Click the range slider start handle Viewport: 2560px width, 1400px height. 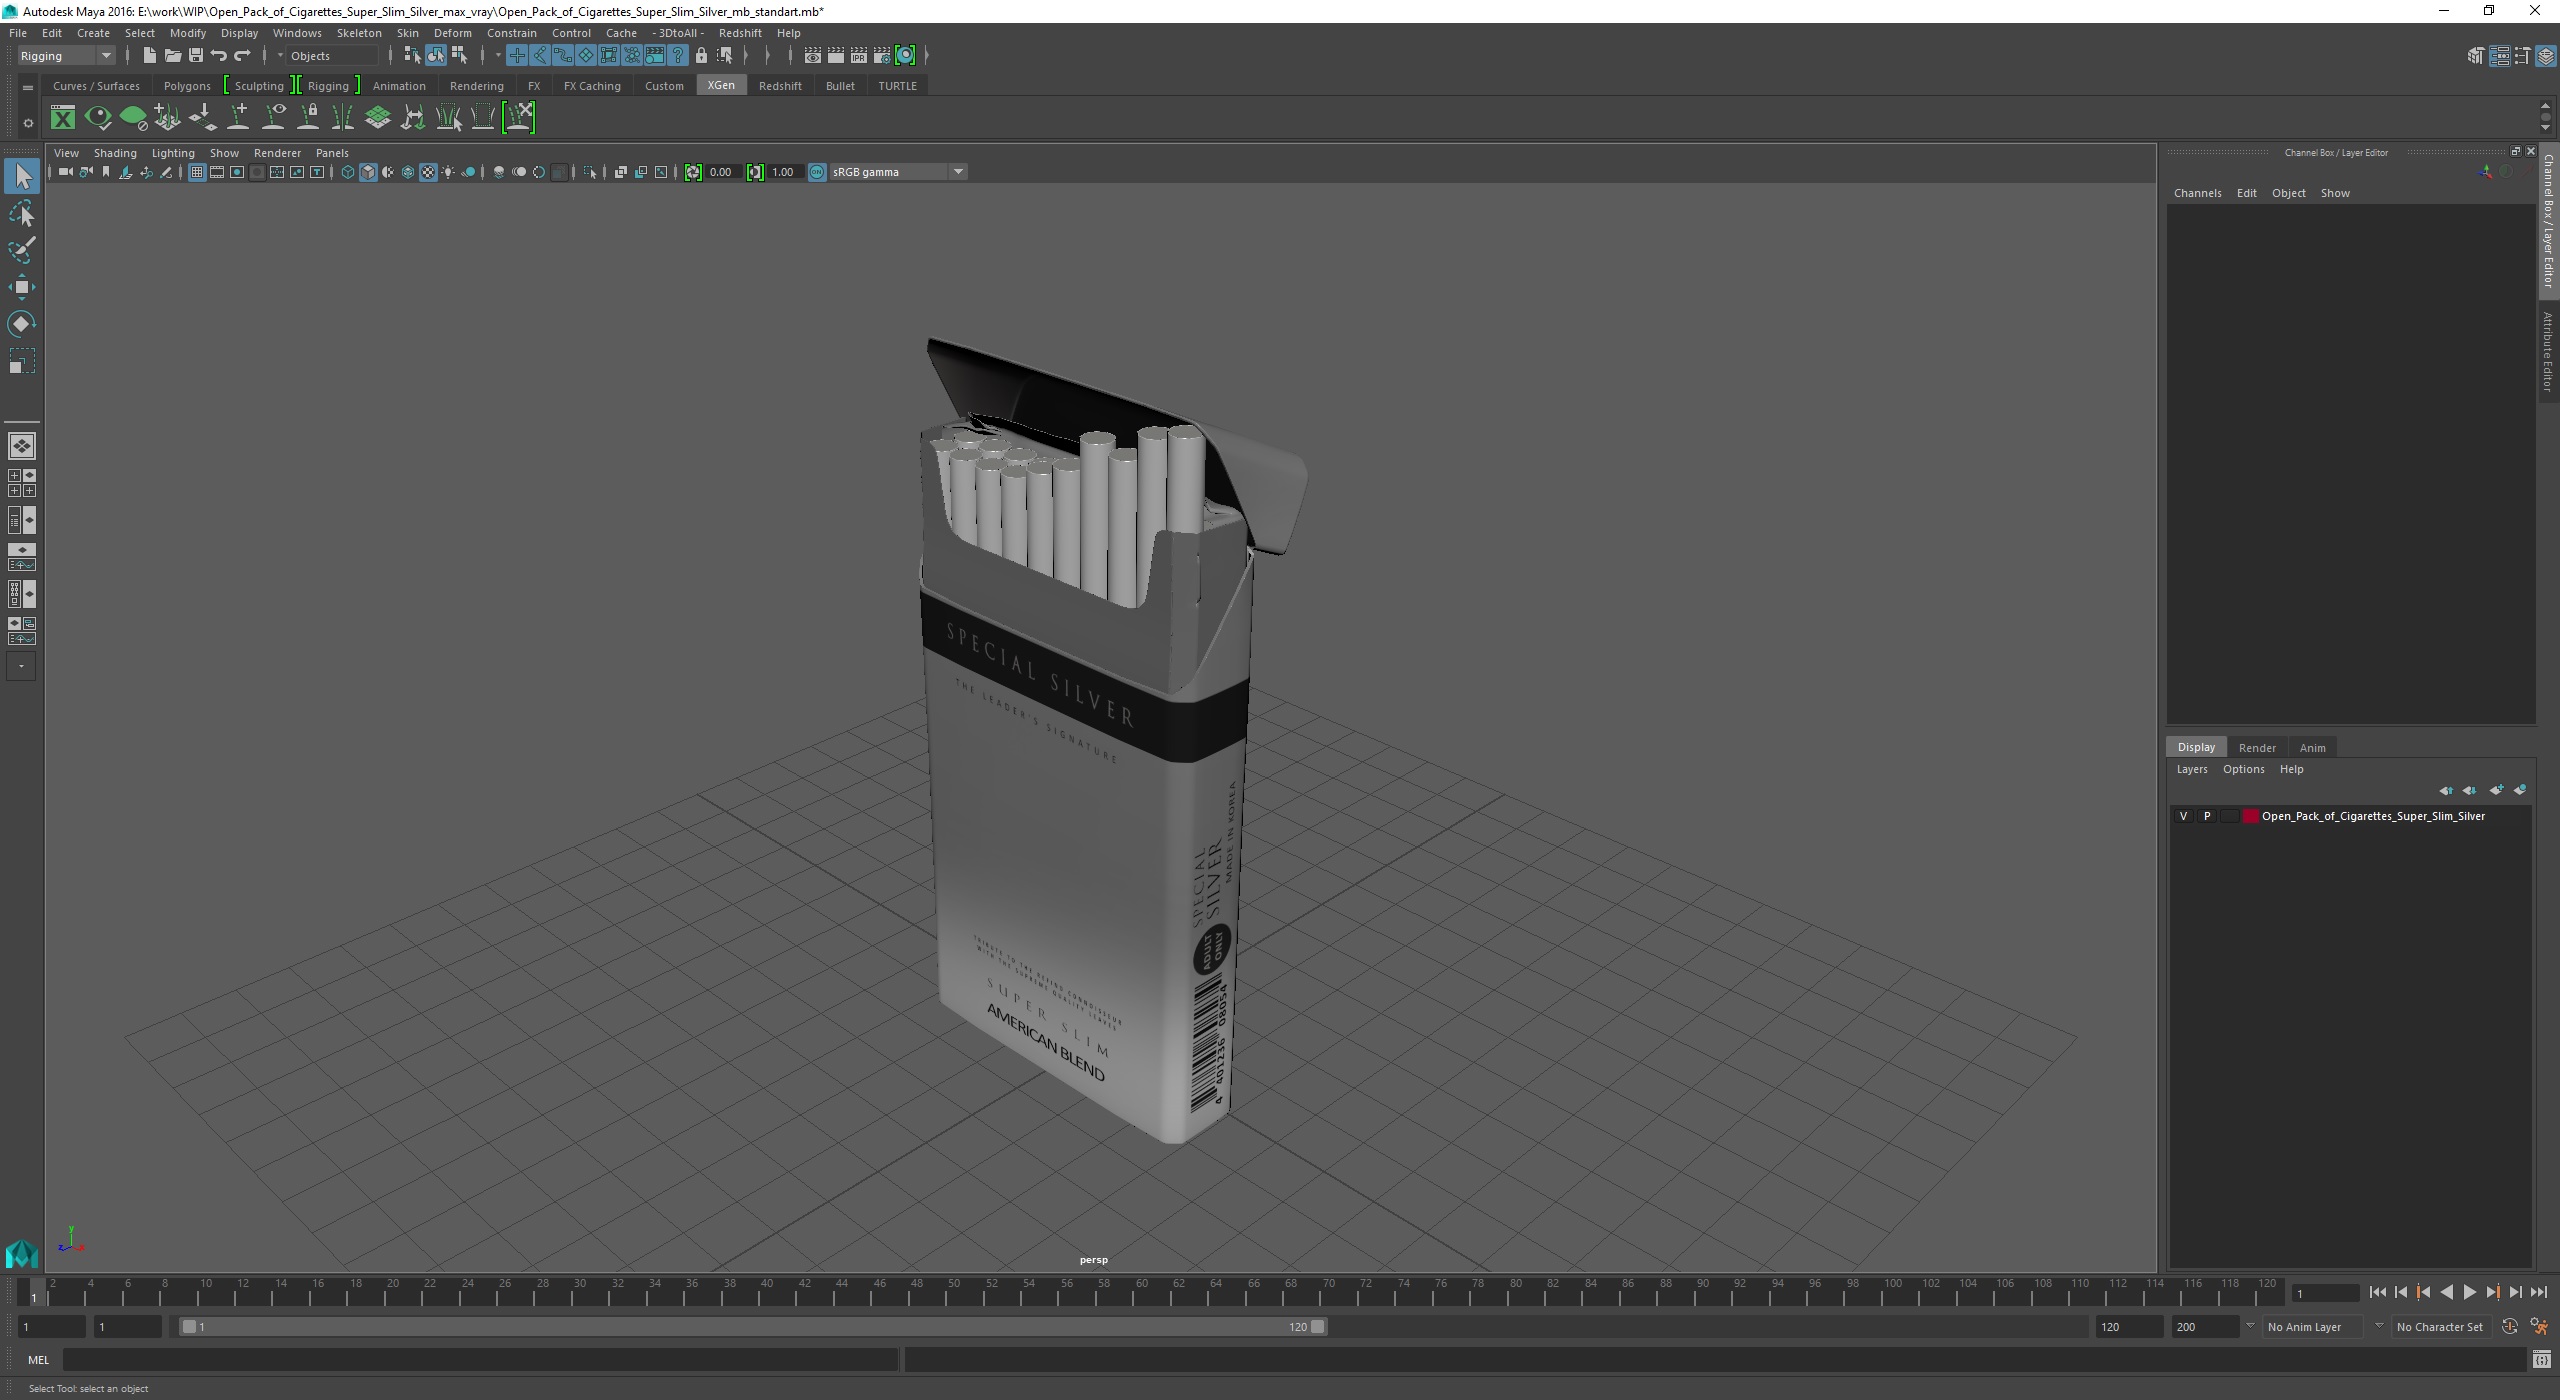[188, 1327]
